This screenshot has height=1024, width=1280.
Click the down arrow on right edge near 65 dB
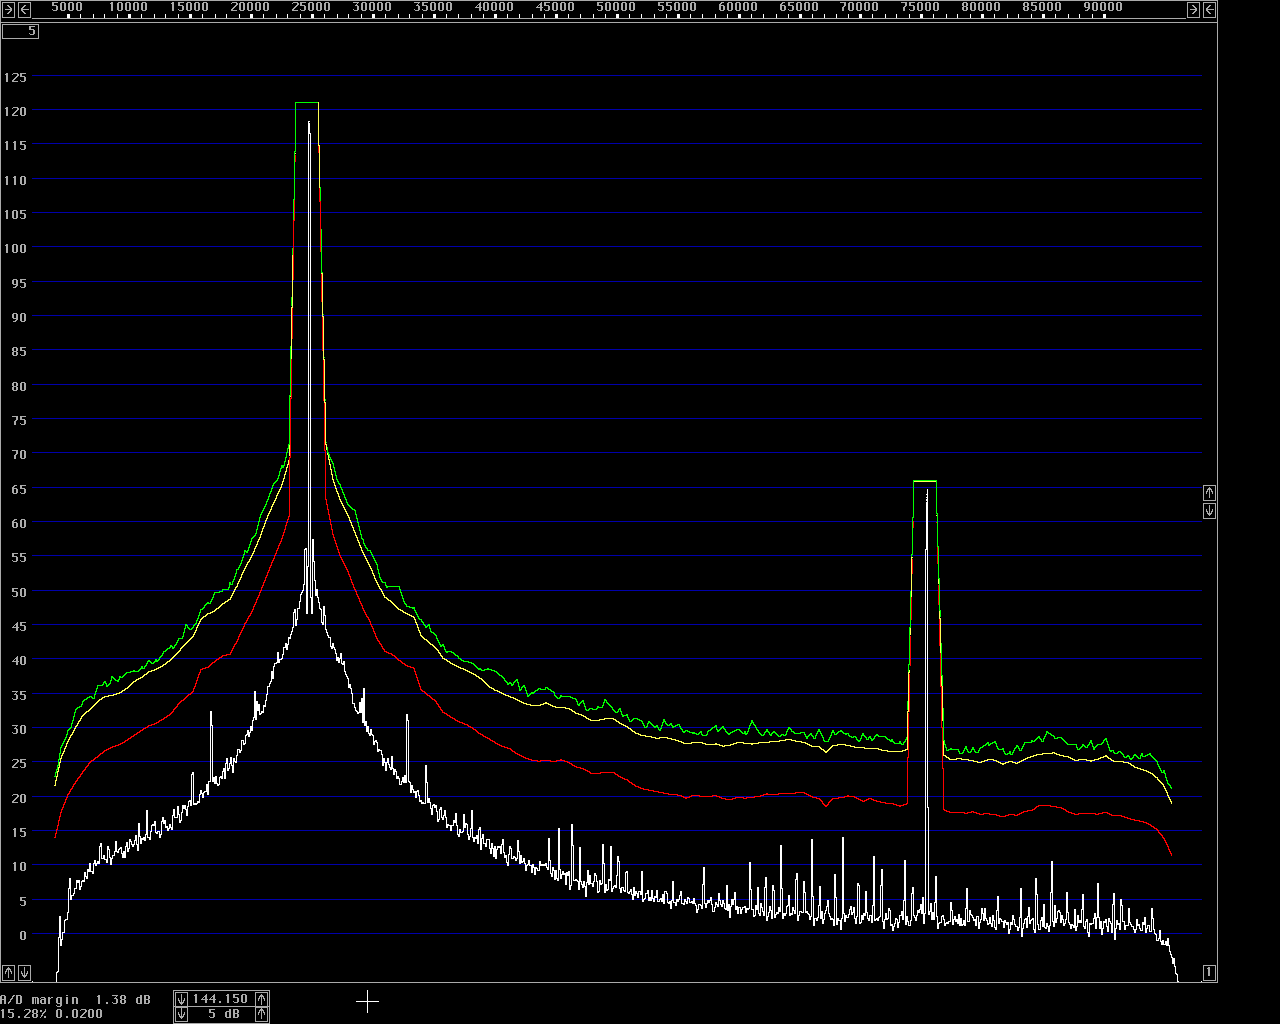1209,511
